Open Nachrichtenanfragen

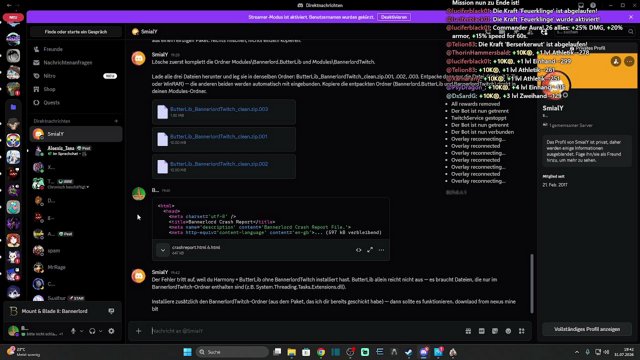click(68, 63)
